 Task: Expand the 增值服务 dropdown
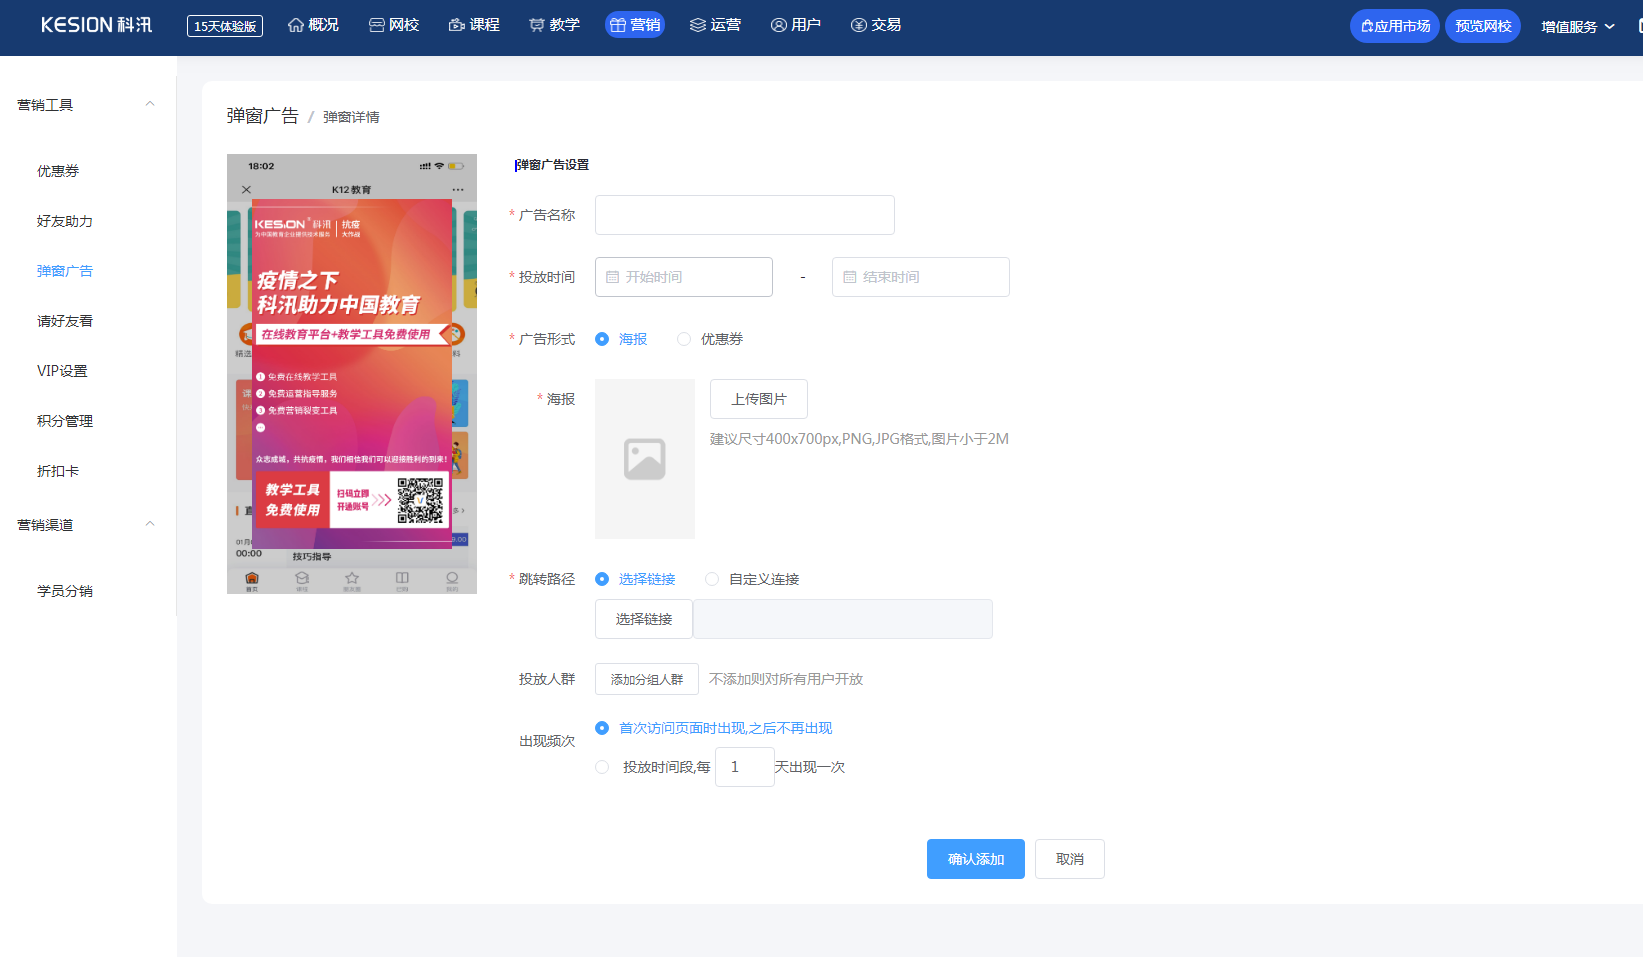point(1577,26)
